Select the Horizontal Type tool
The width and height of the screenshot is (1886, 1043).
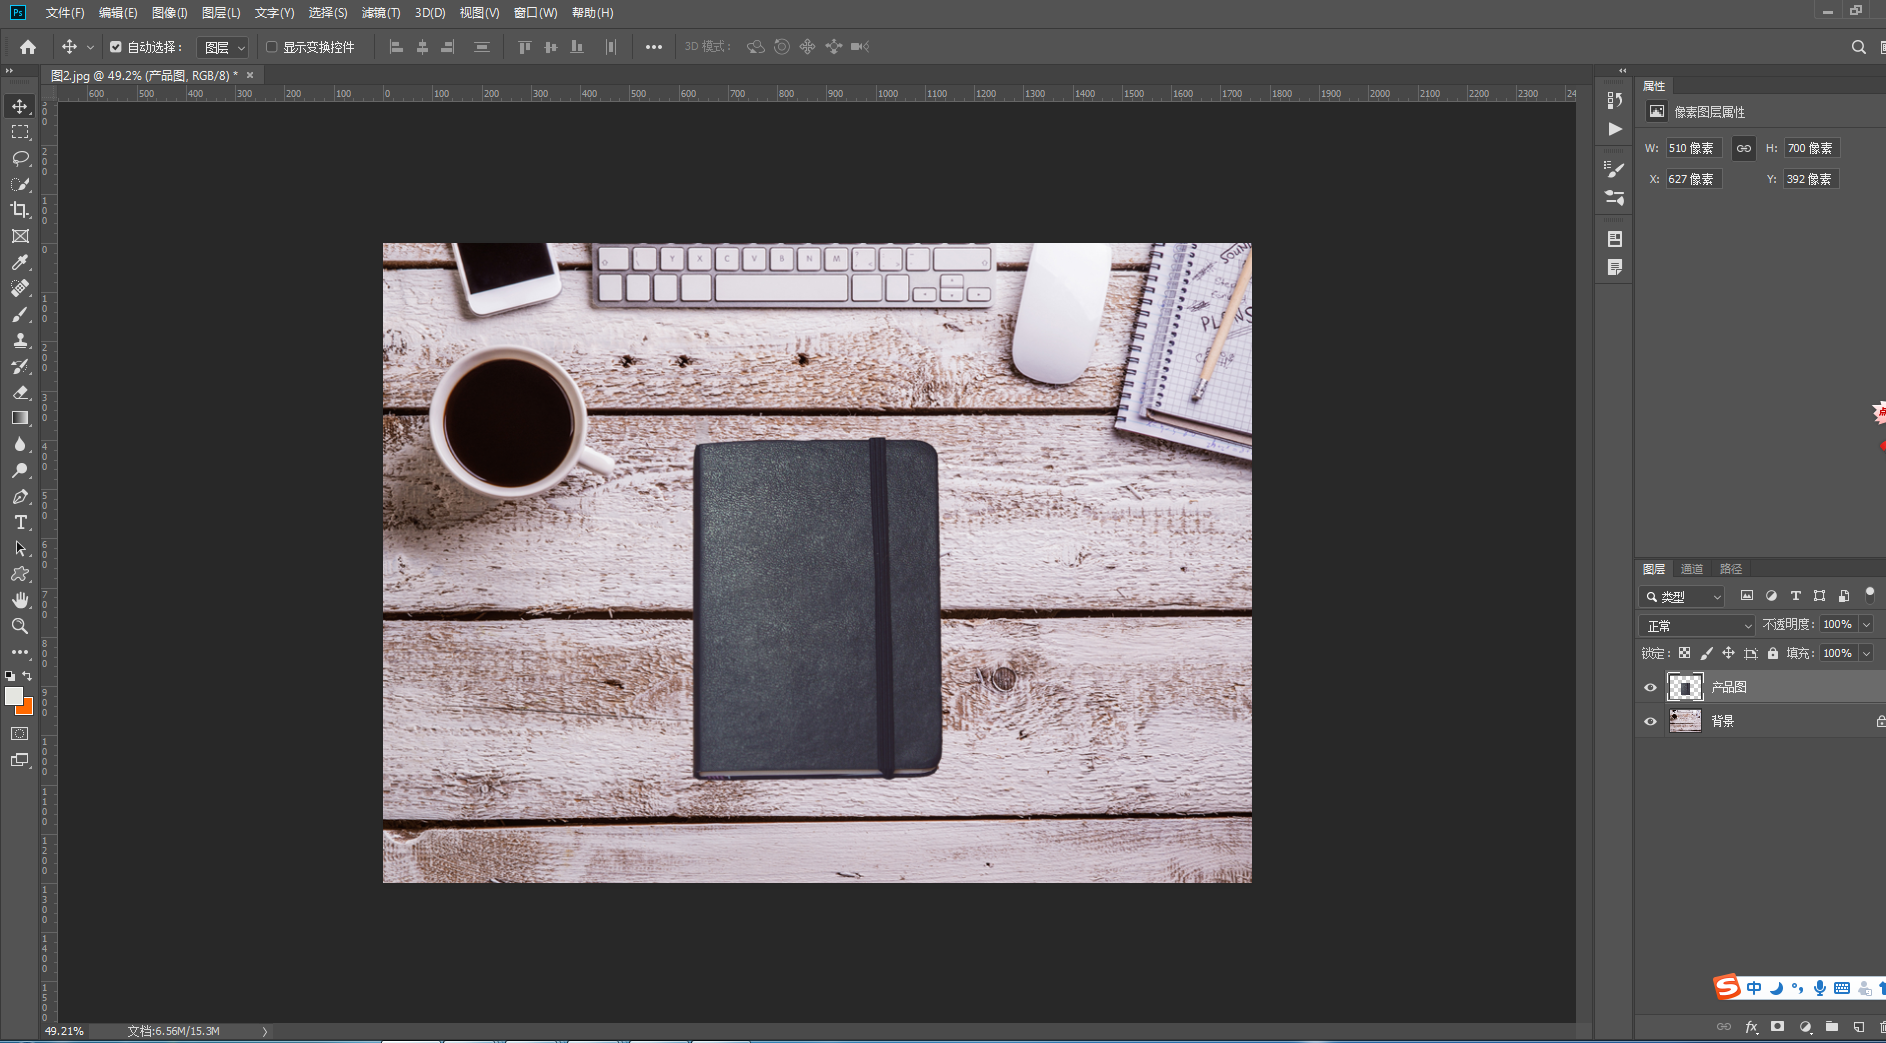coord(20,522)
